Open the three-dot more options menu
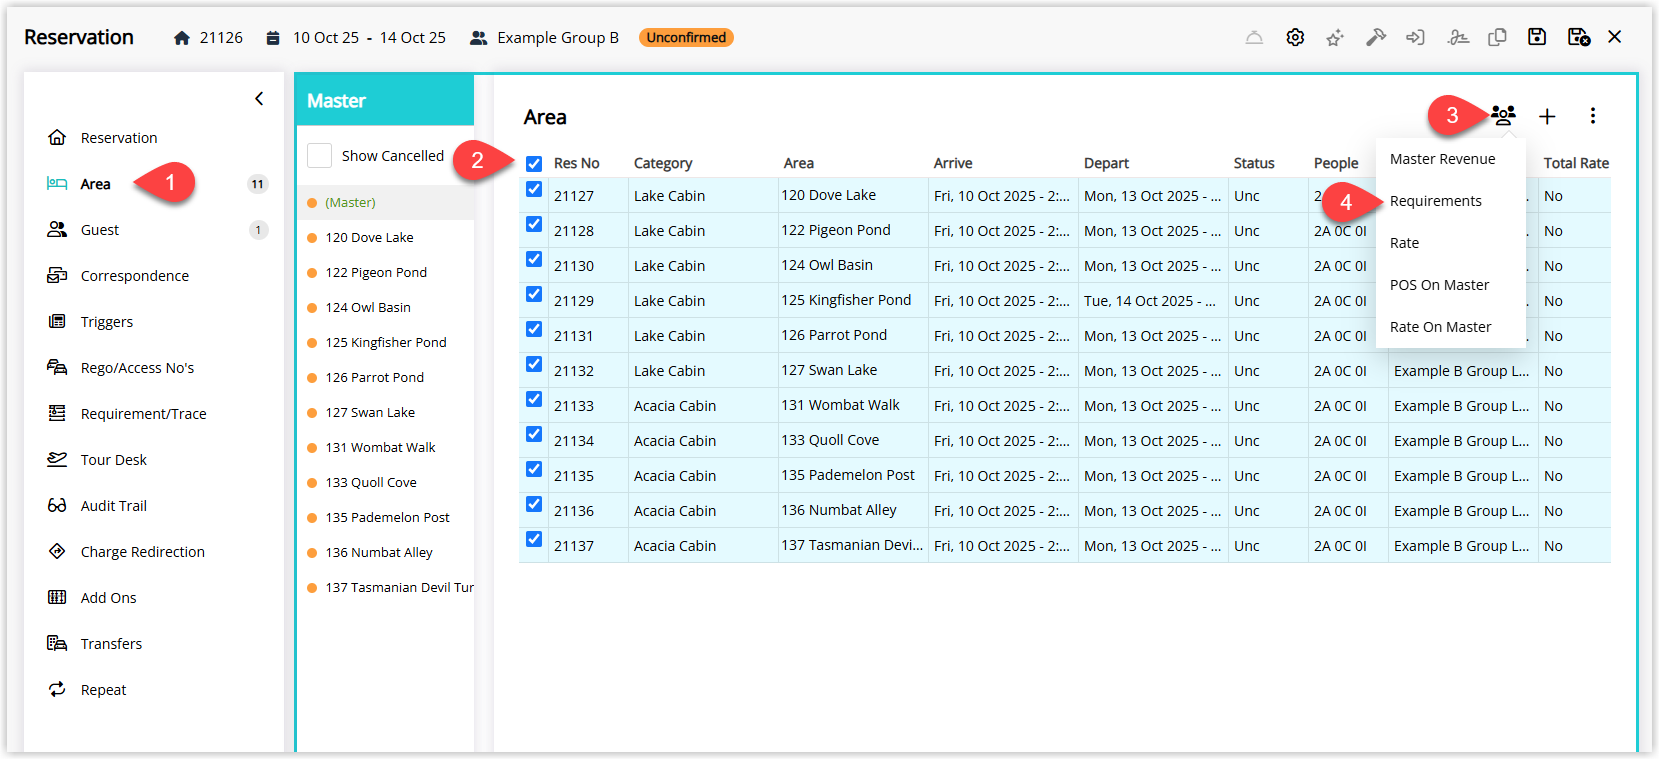The image size is (1660, 760). click(x=1593, y=116)
